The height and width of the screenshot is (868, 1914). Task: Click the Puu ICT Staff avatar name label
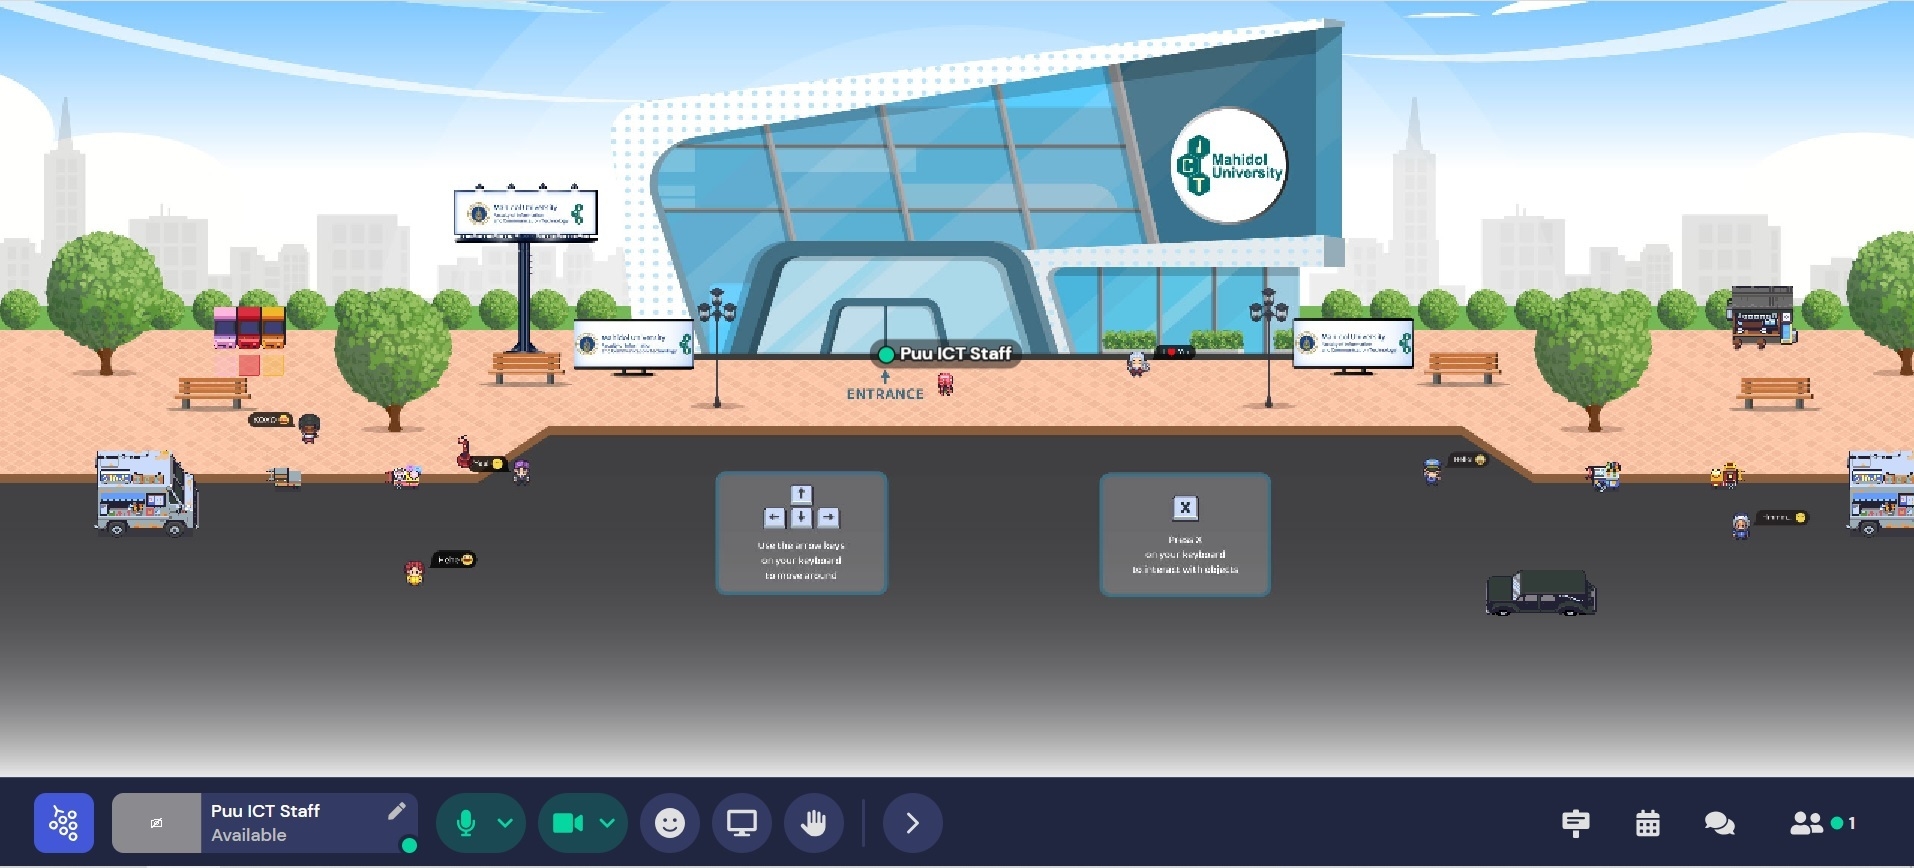point(954,354)
